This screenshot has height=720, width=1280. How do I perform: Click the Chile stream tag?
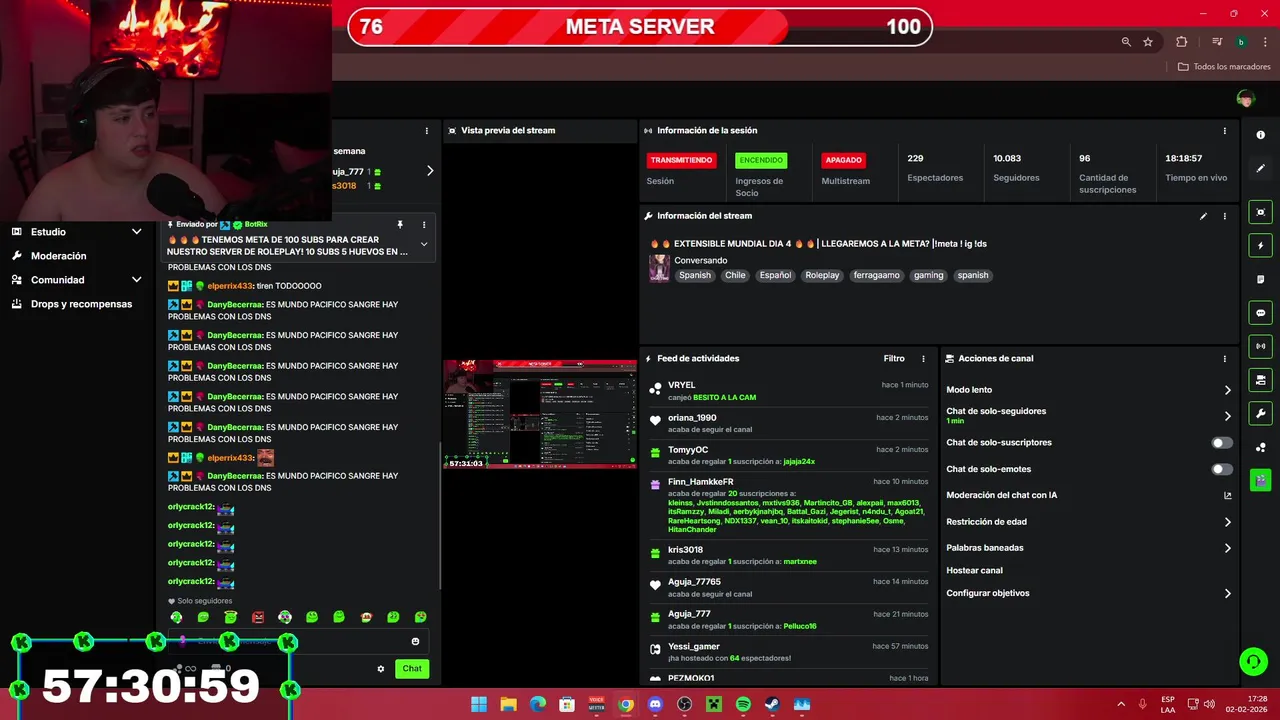tap(735, 276)
